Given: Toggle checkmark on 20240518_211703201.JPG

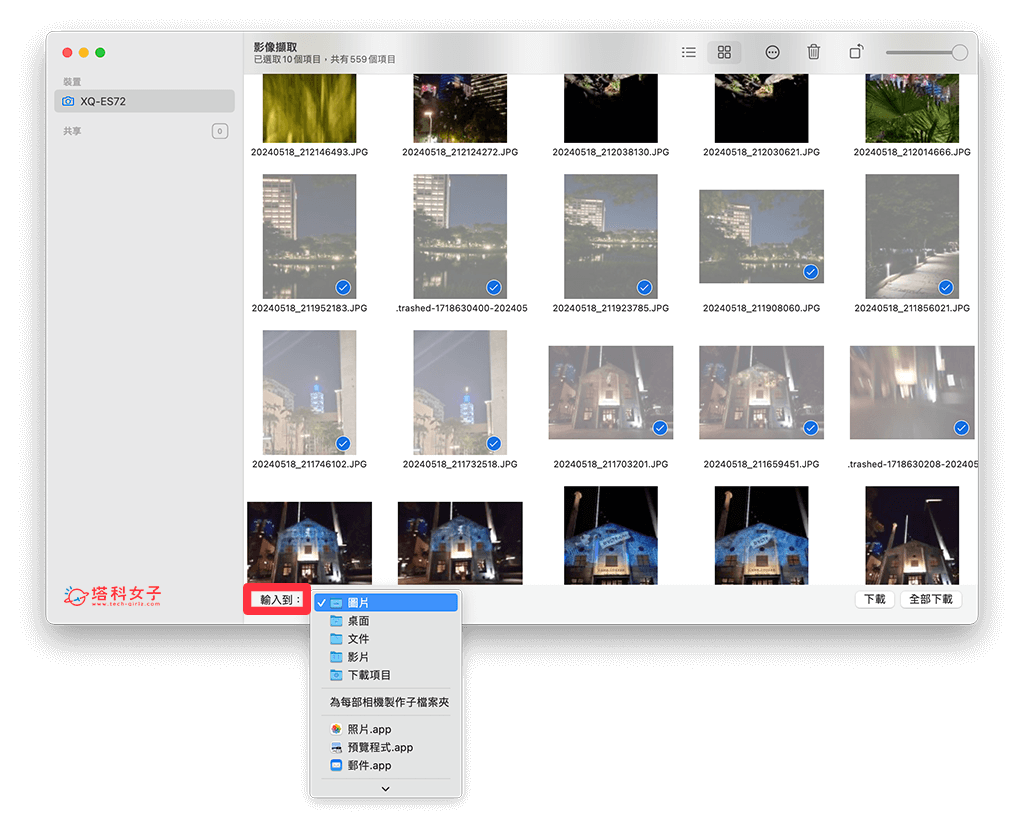Looking at the screenshot, I should point(660,428).
